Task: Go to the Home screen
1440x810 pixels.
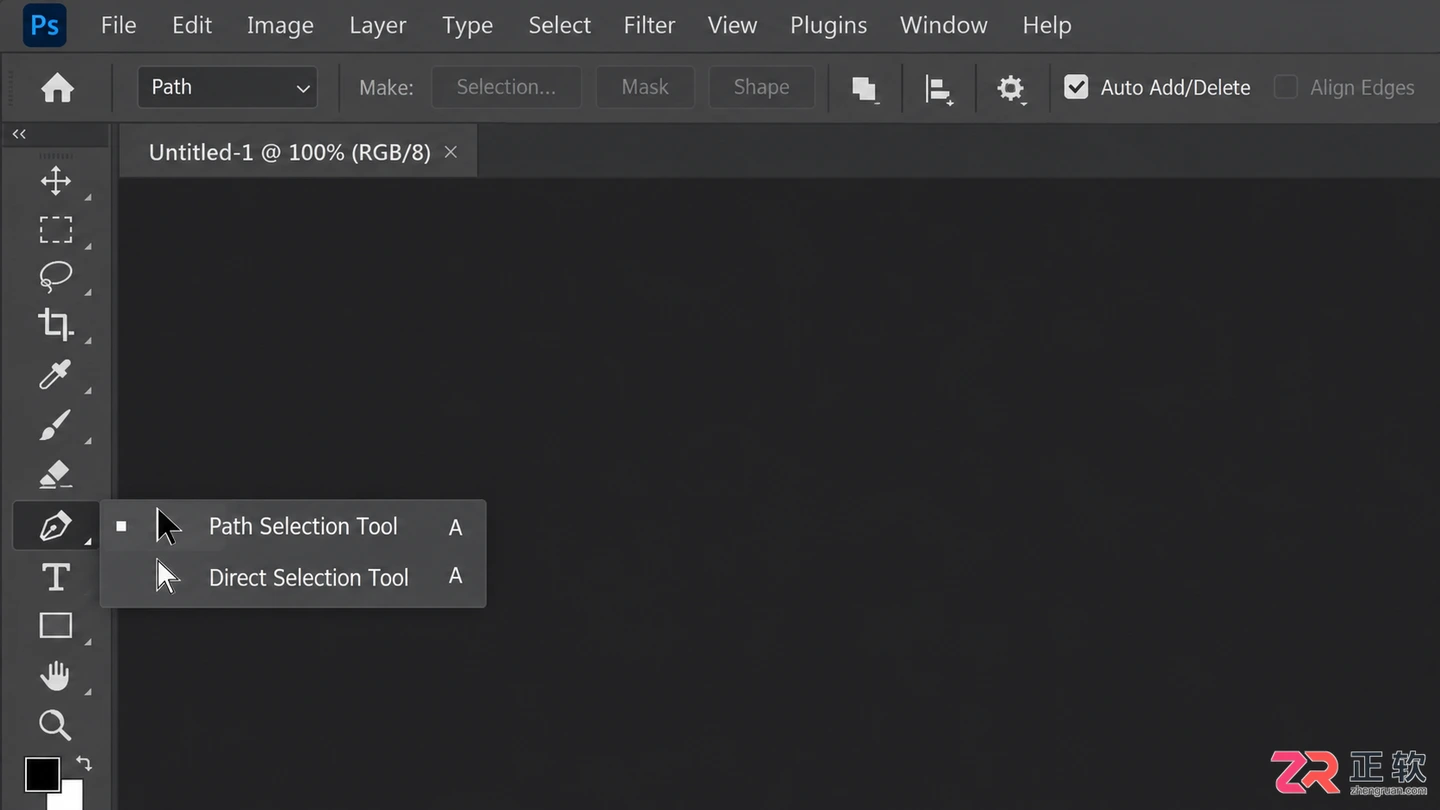Action: tap(57, 88)
